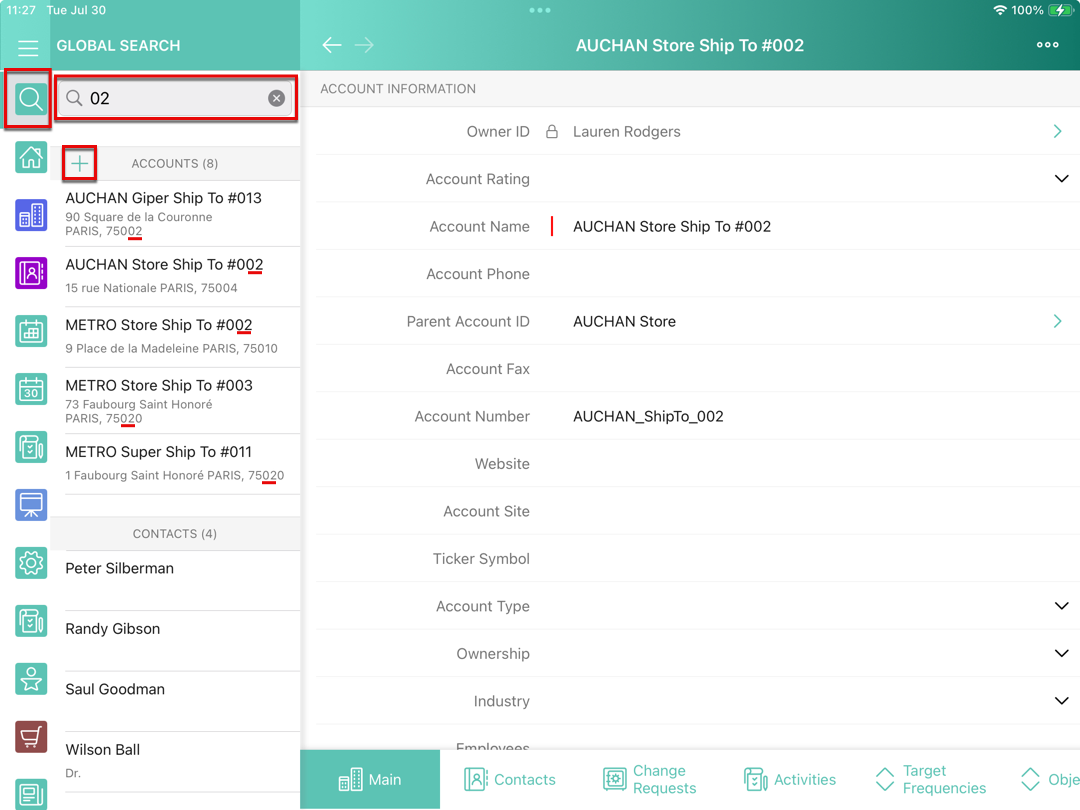Viewport: 1080px width, 810px height.
Task: Switch to the Activities tab
Action: pos(789,779)
